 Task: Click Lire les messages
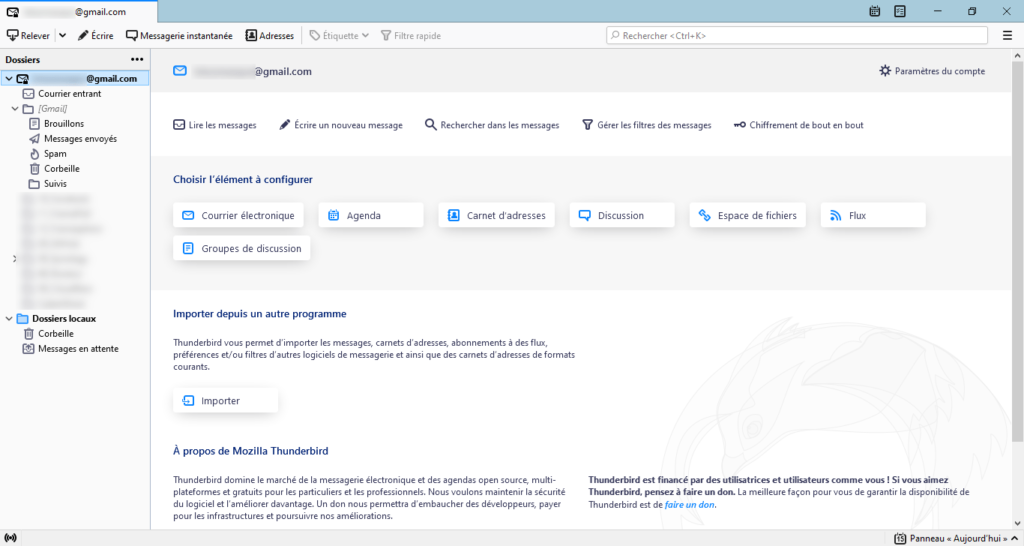tap(215, 125)
